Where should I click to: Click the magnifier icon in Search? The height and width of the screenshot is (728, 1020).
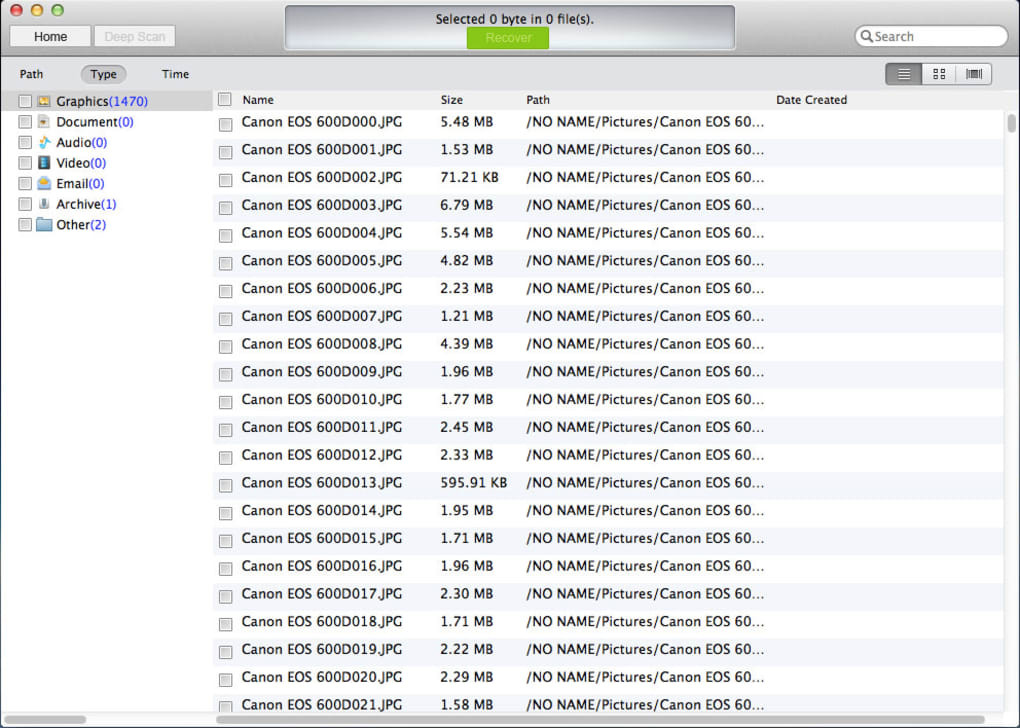point(866,36)
